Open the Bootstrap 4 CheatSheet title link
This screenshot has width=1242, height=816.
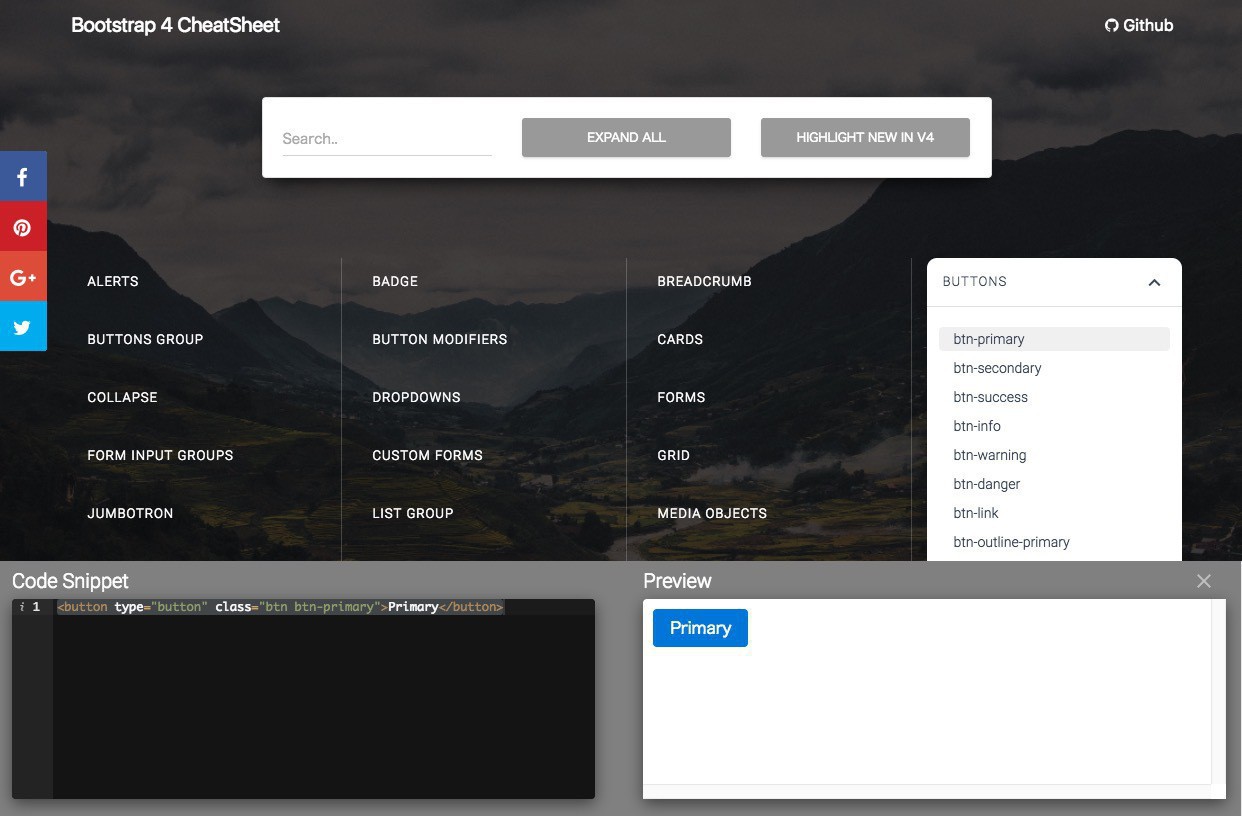(x=175, y=25)
